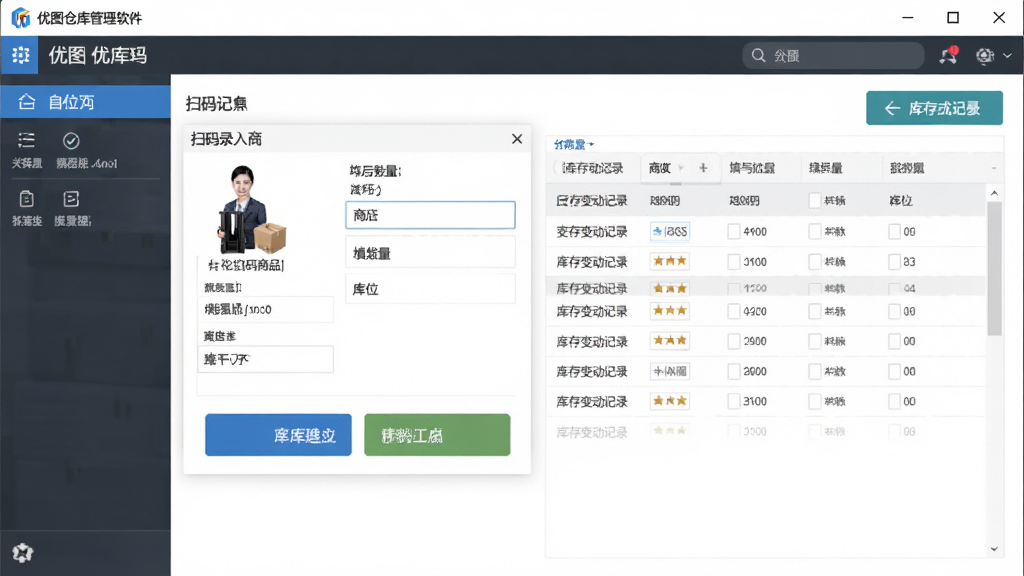The image size is (1024, 576).
Task: Click the app logo in the title bar
Action: coord(20,18)
